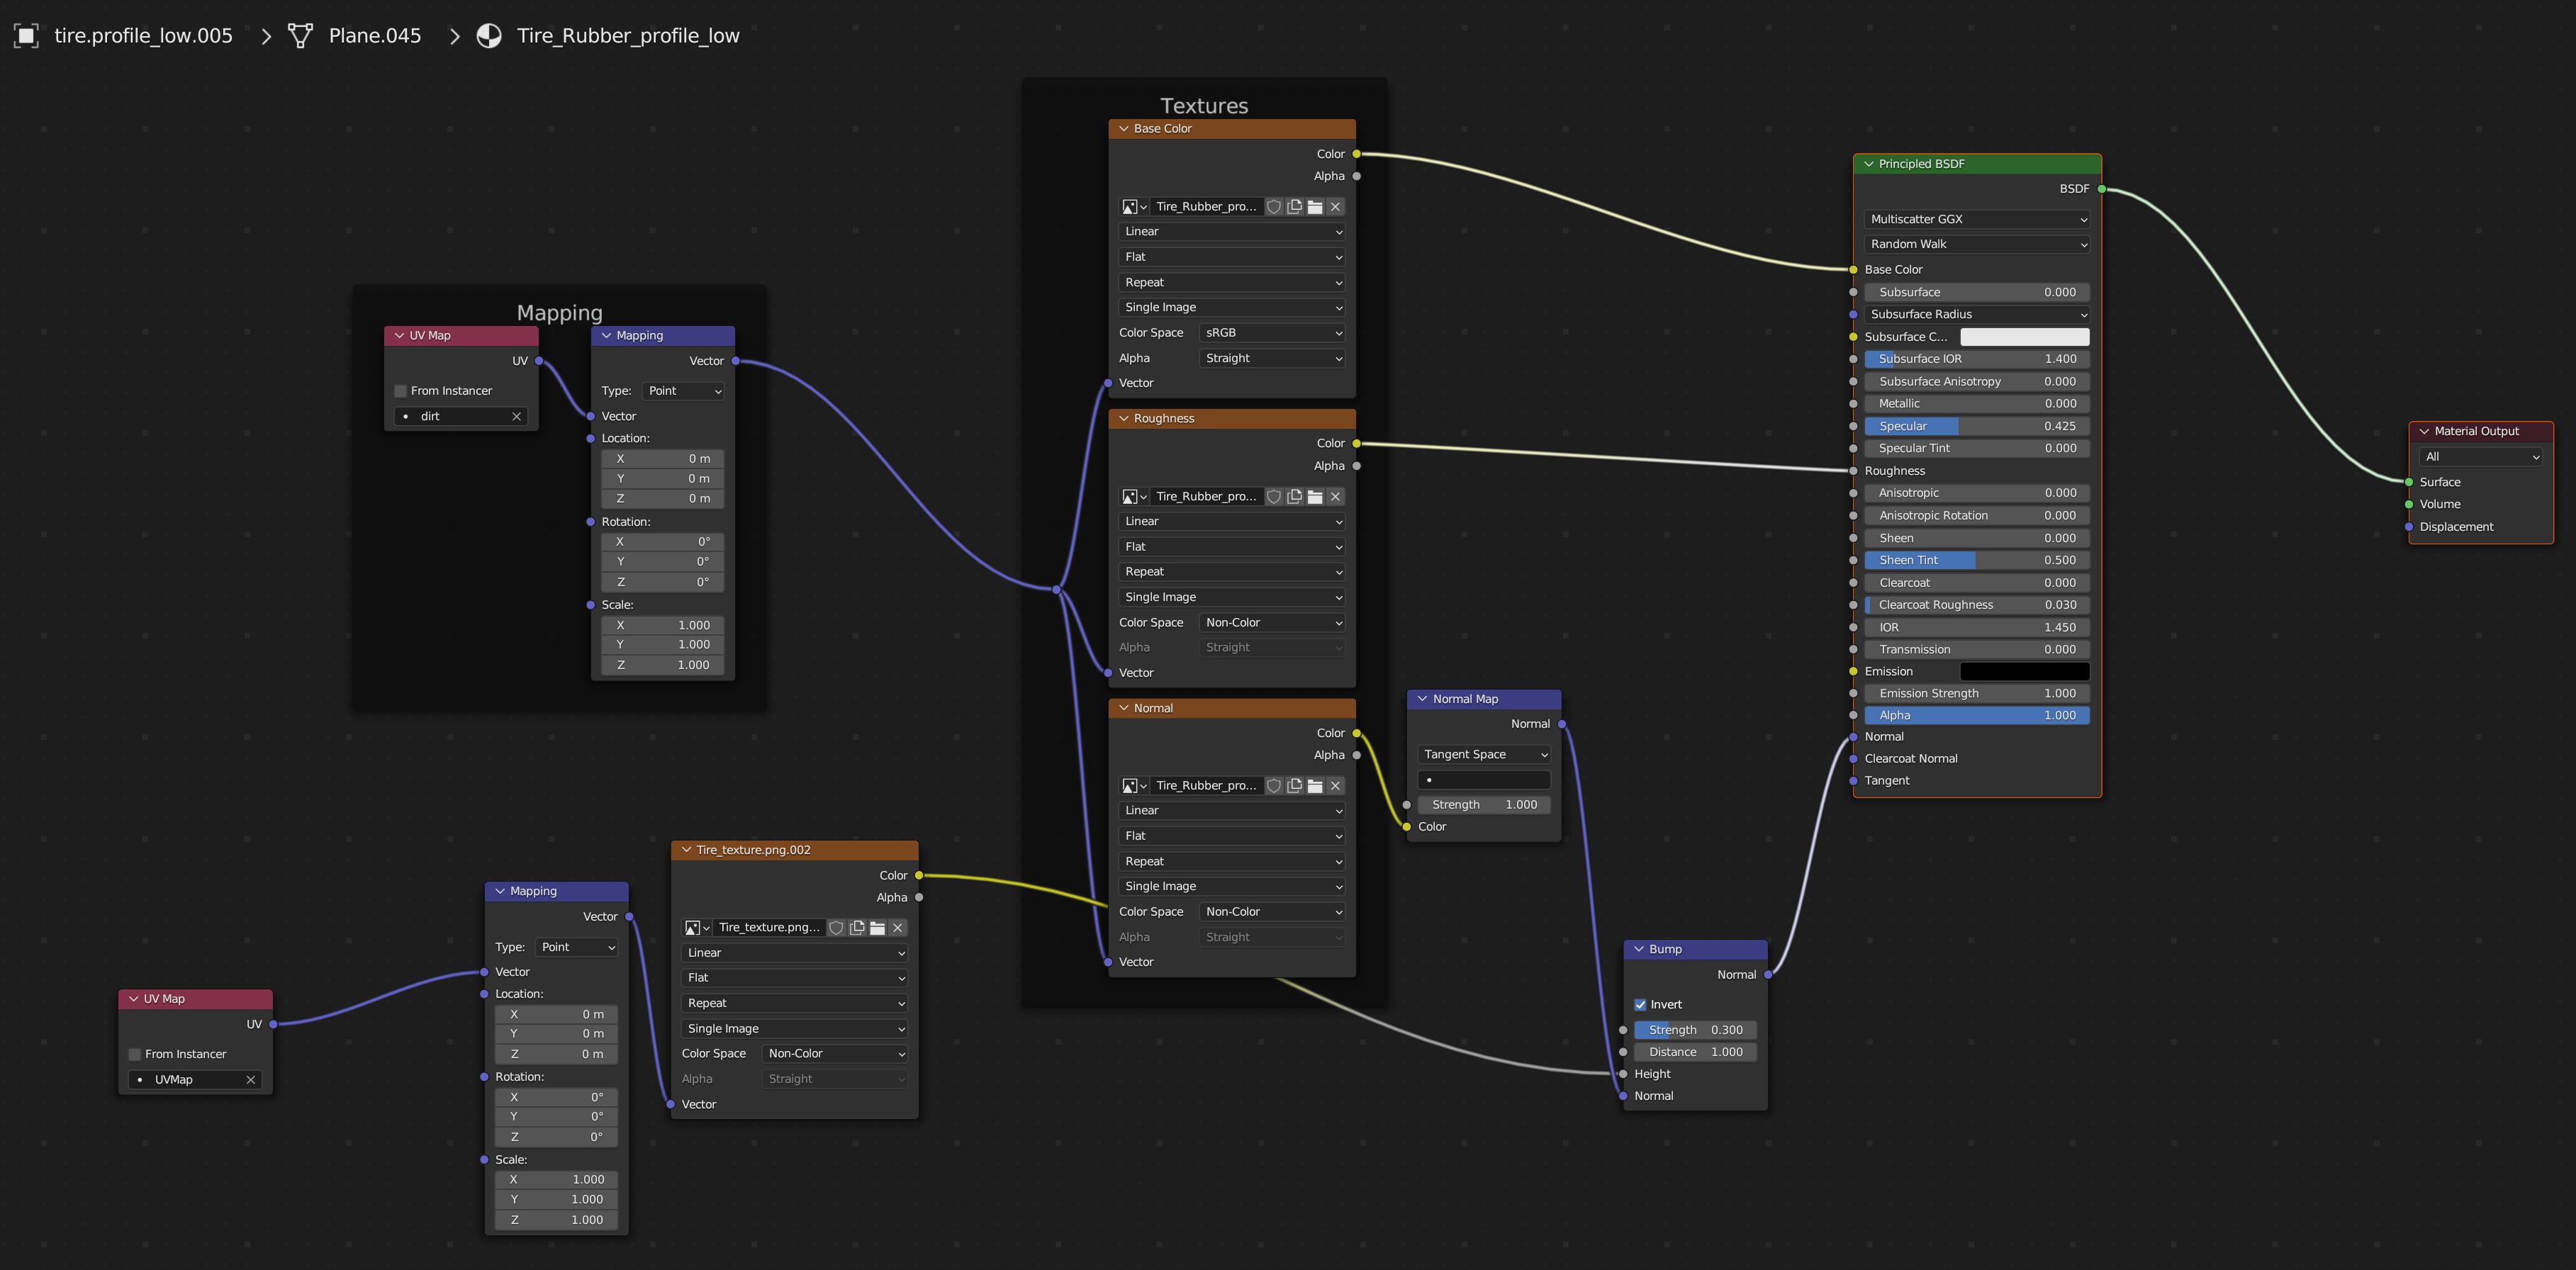Toggle fake user shield on Base Color image
This screenshot has height=1270, width=2576.
point(1274,207)
